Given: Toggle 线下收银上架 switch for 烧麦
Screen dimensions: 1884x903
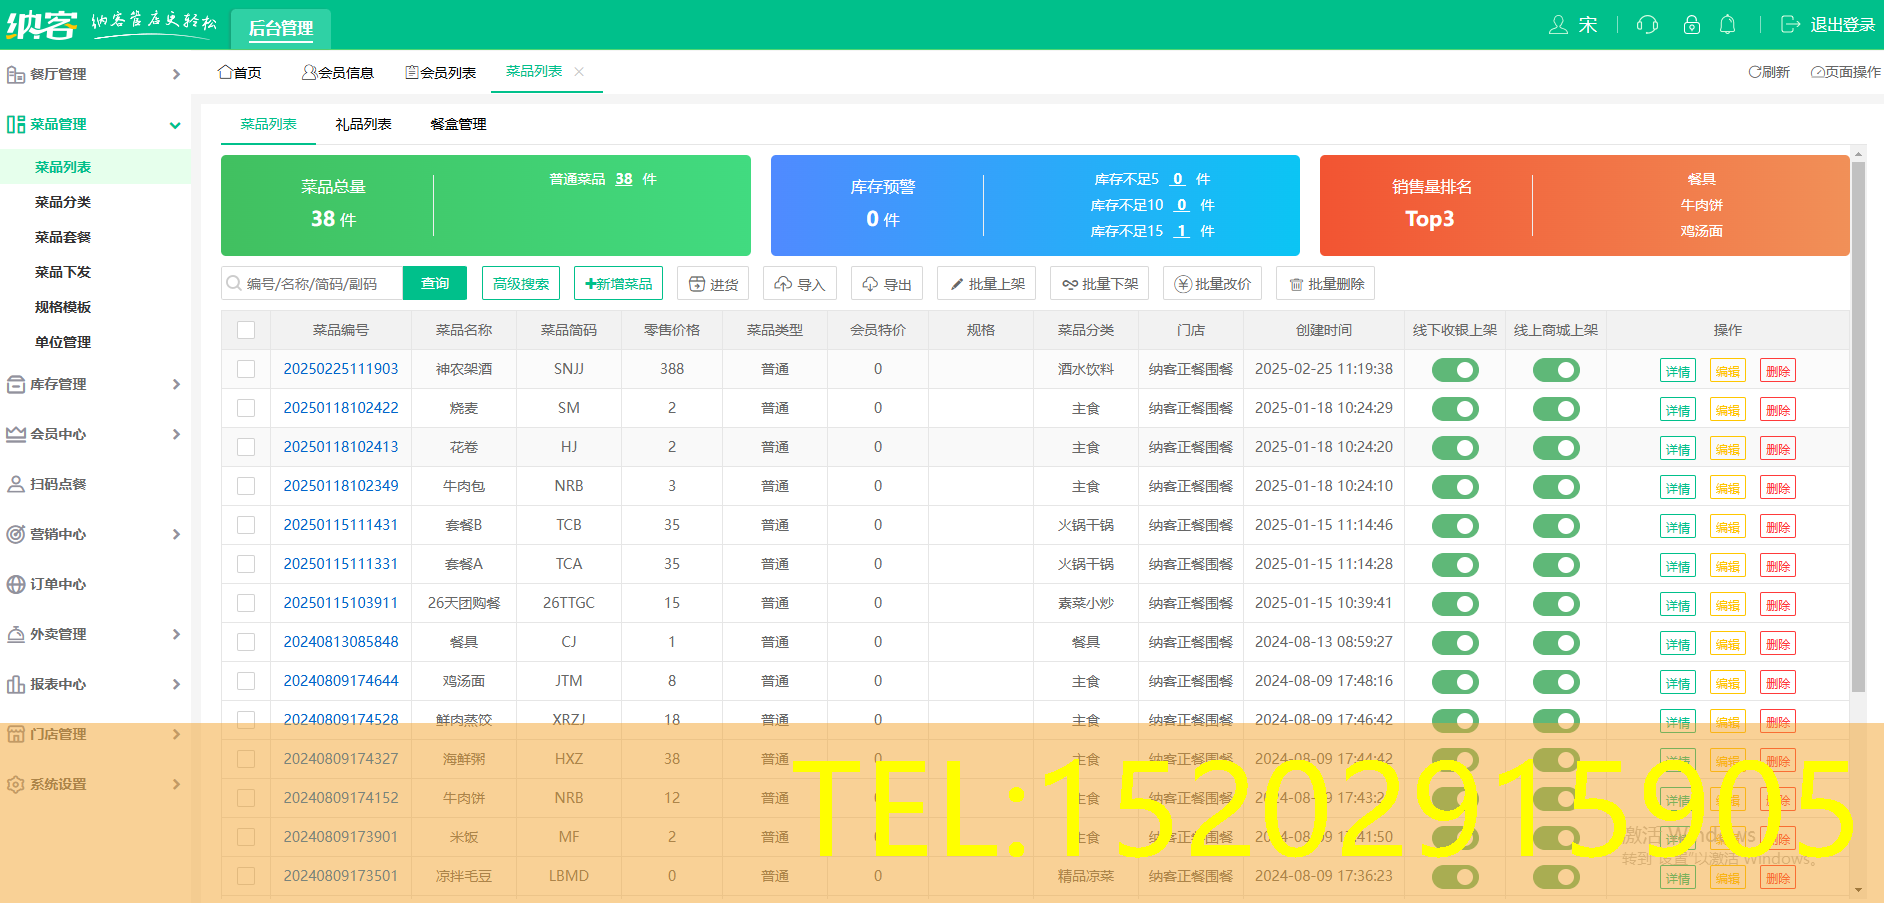Looking at the screenshot, I should pos(1455,409).
